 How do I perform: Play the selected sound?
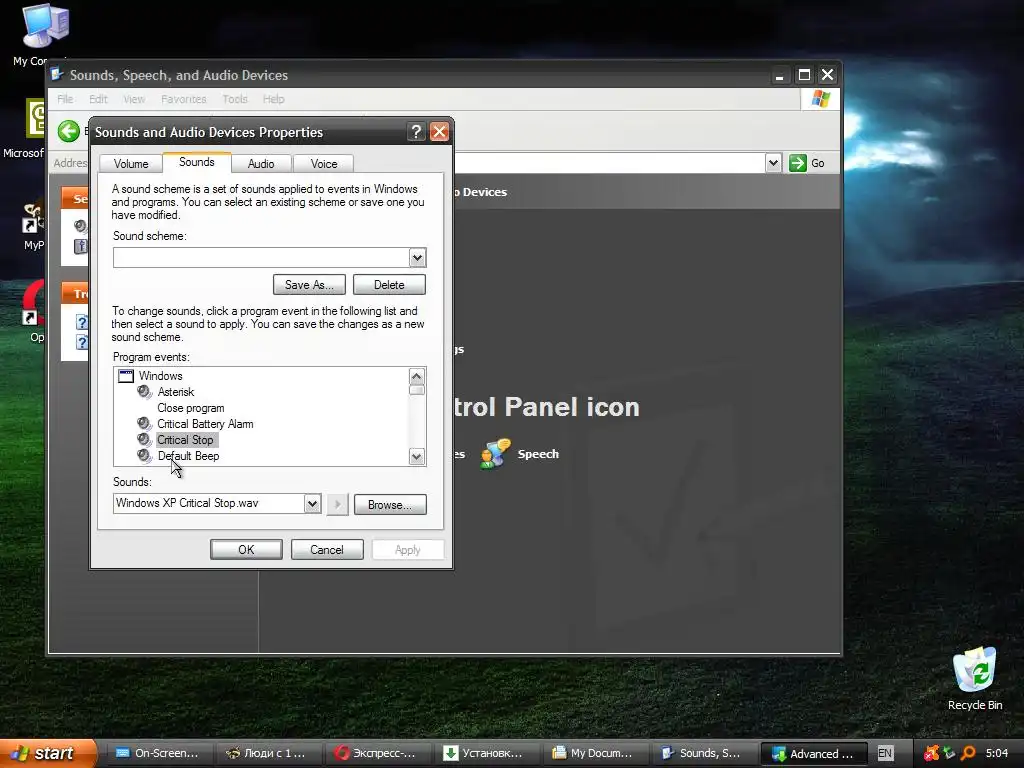337,504
